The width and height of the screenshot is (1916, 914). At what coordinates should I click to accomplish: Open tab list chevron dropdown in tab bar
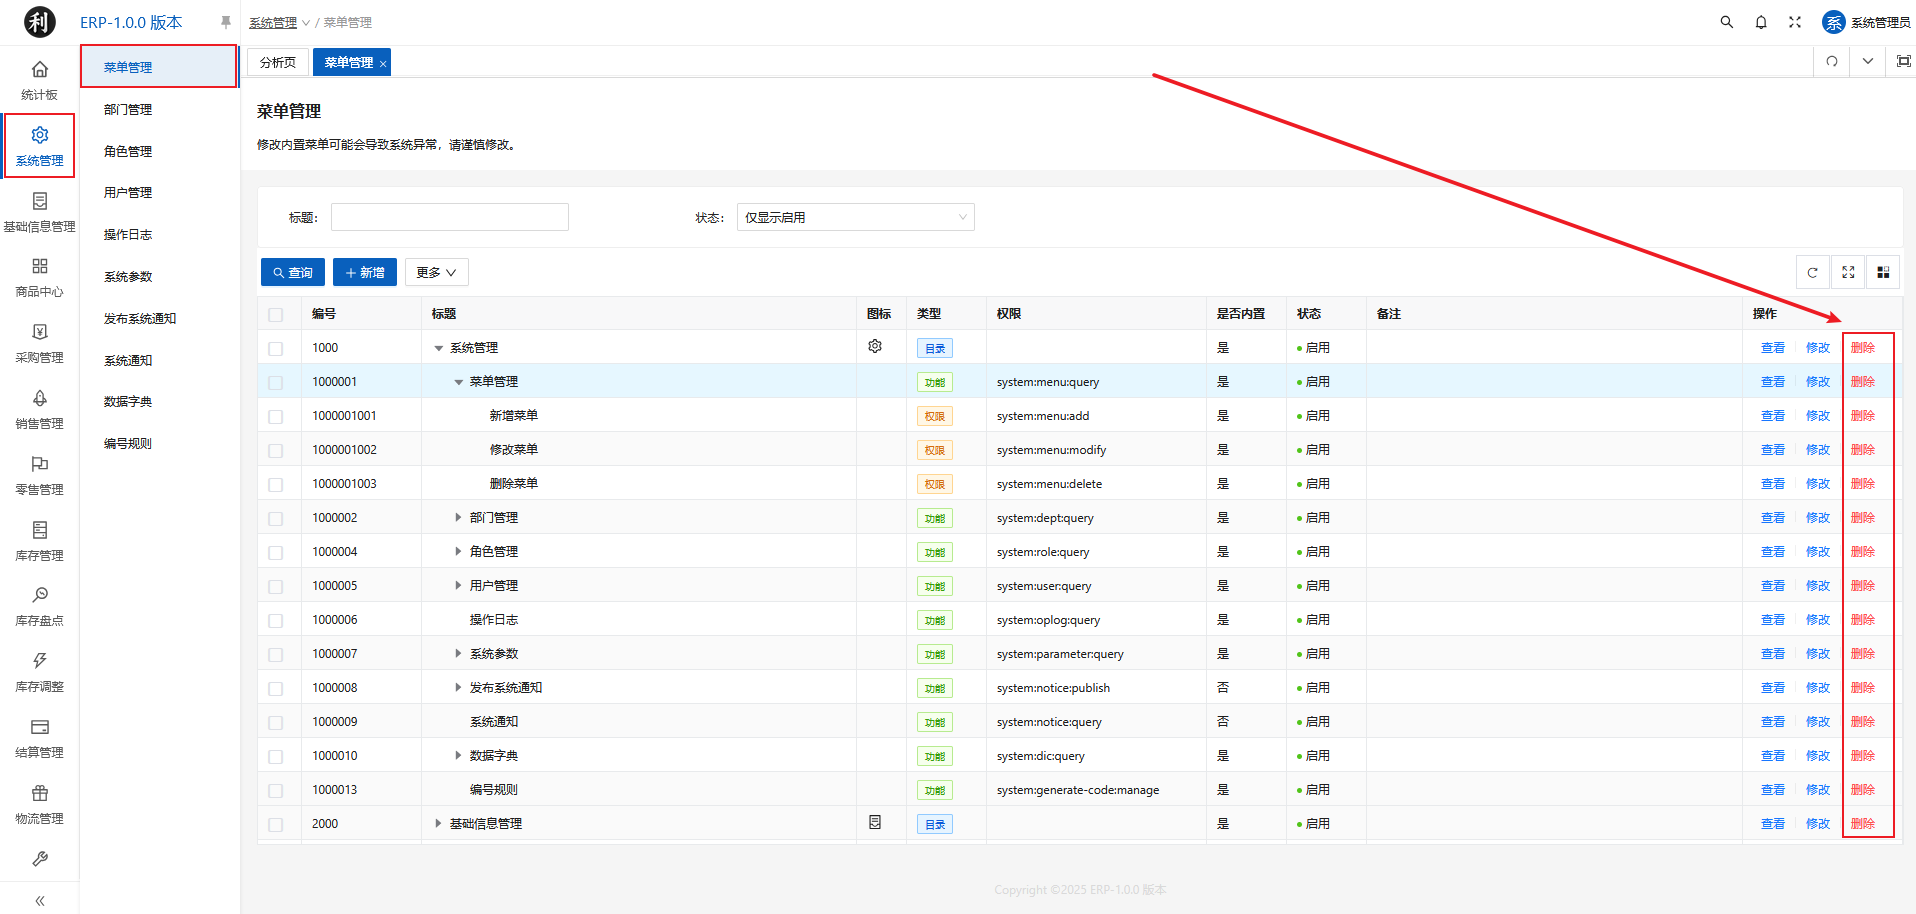[1868, 61]
